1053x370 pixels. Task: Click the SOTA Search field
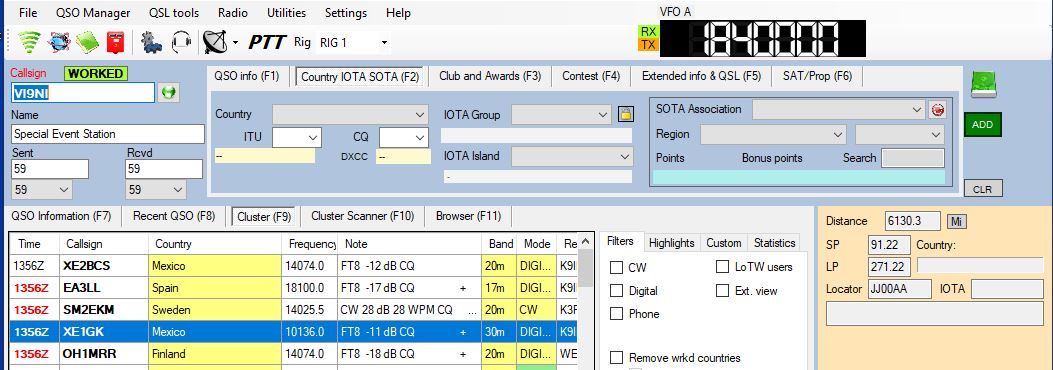click(x=913, y=158)
